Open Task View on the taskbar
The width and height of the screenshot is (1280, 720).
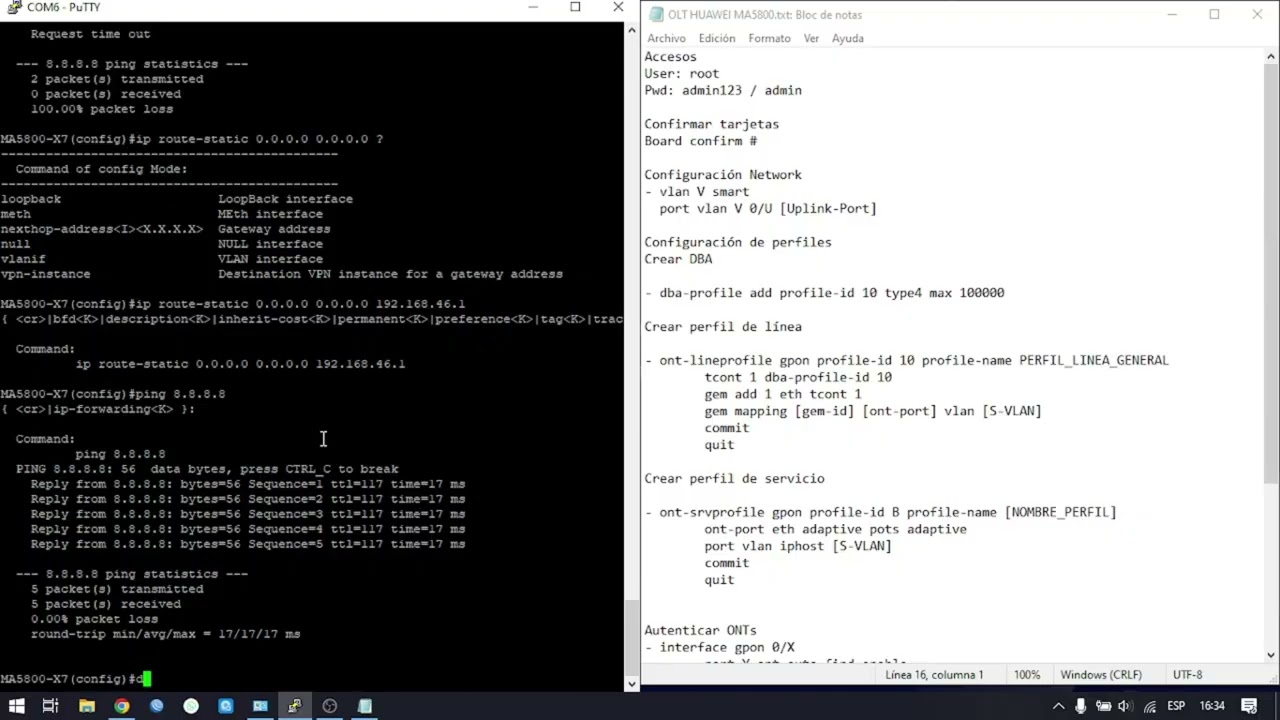pyautogui.click(x=50, y=706)
